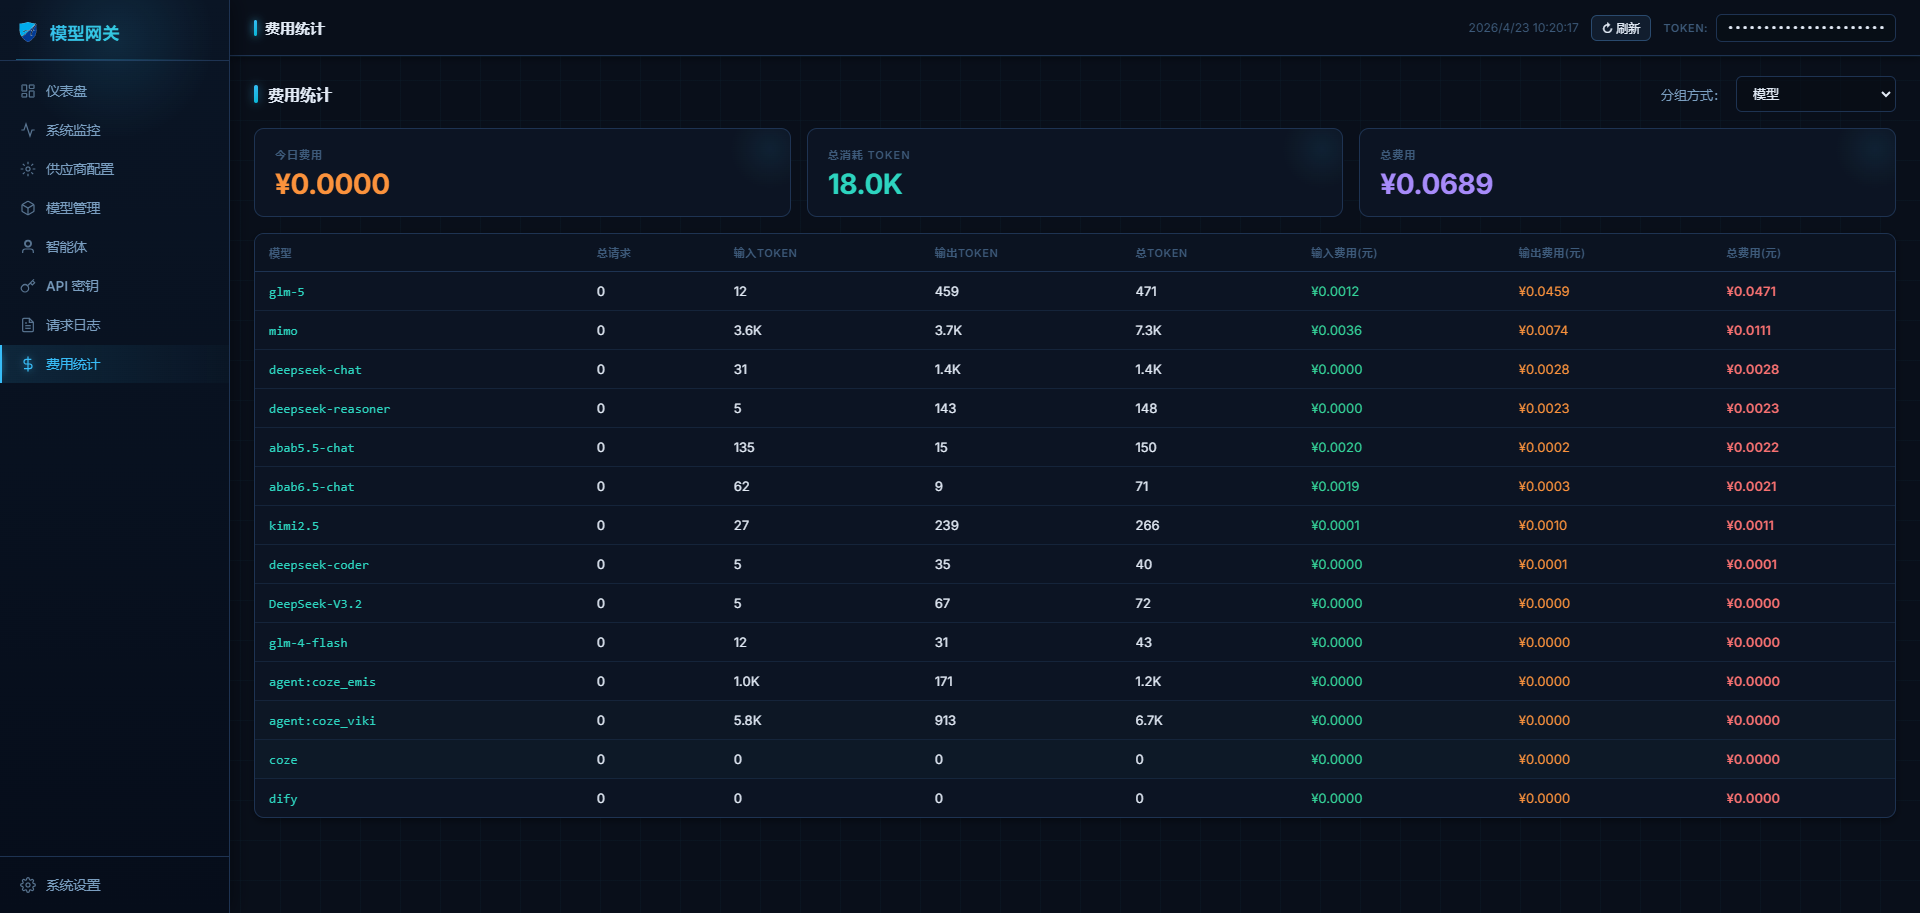
Task: Click the deepseek-reasoner model row name
Action: click(329, 409)
